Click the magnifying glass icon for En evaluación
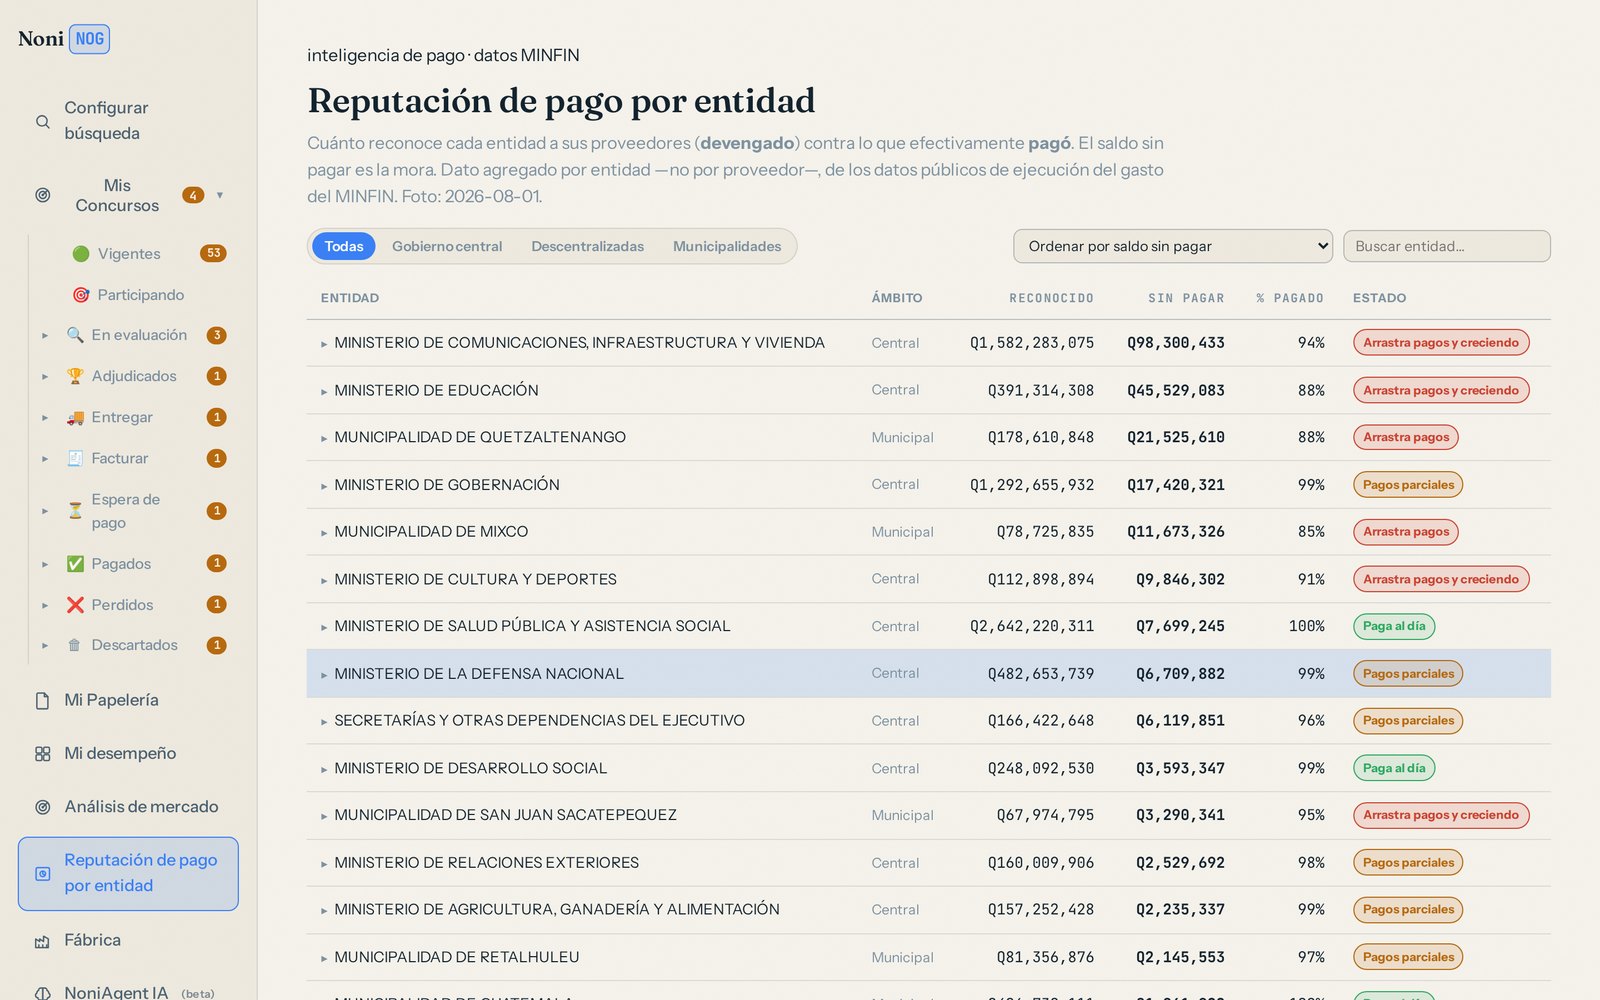This screenshot has width=1600, height=1000. click(x=75, y=335)
